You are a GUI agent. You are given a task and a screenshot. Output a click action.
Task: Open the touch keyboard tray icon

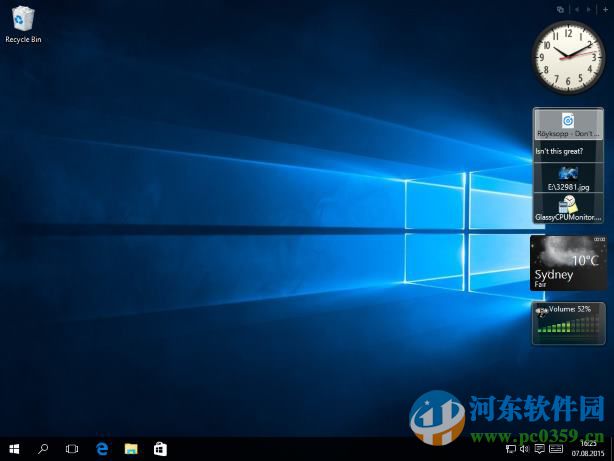click(556, 449)
